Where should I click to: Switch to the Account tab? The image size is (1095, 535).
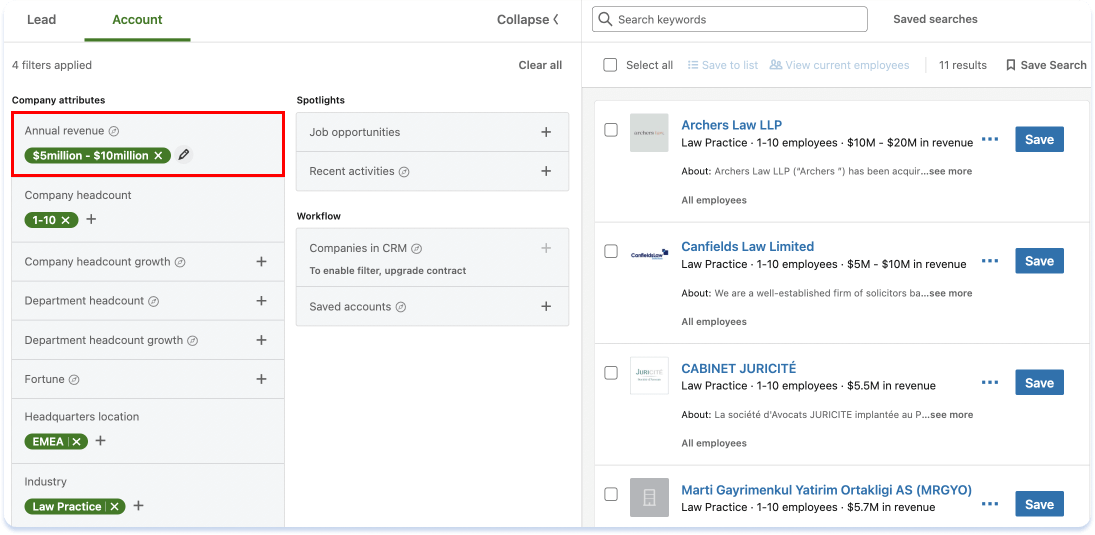(x=138, y=20)
